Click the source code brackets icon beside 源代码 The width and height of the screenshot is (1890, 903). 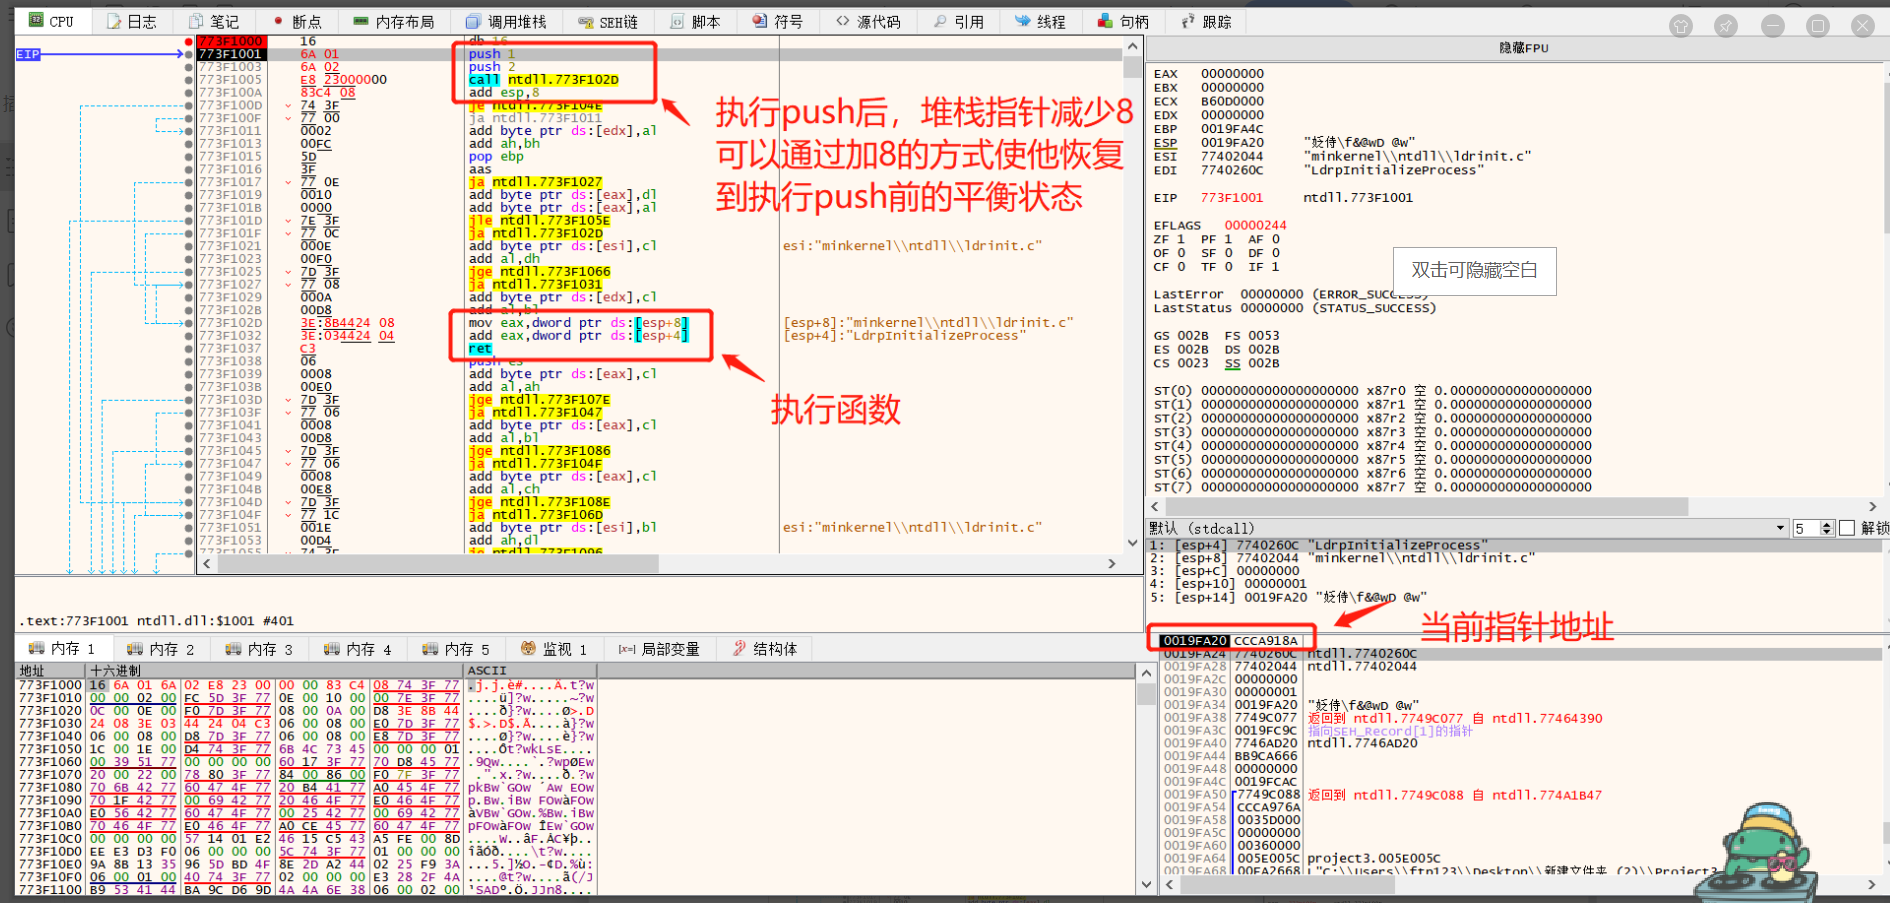tap(843, 21)
